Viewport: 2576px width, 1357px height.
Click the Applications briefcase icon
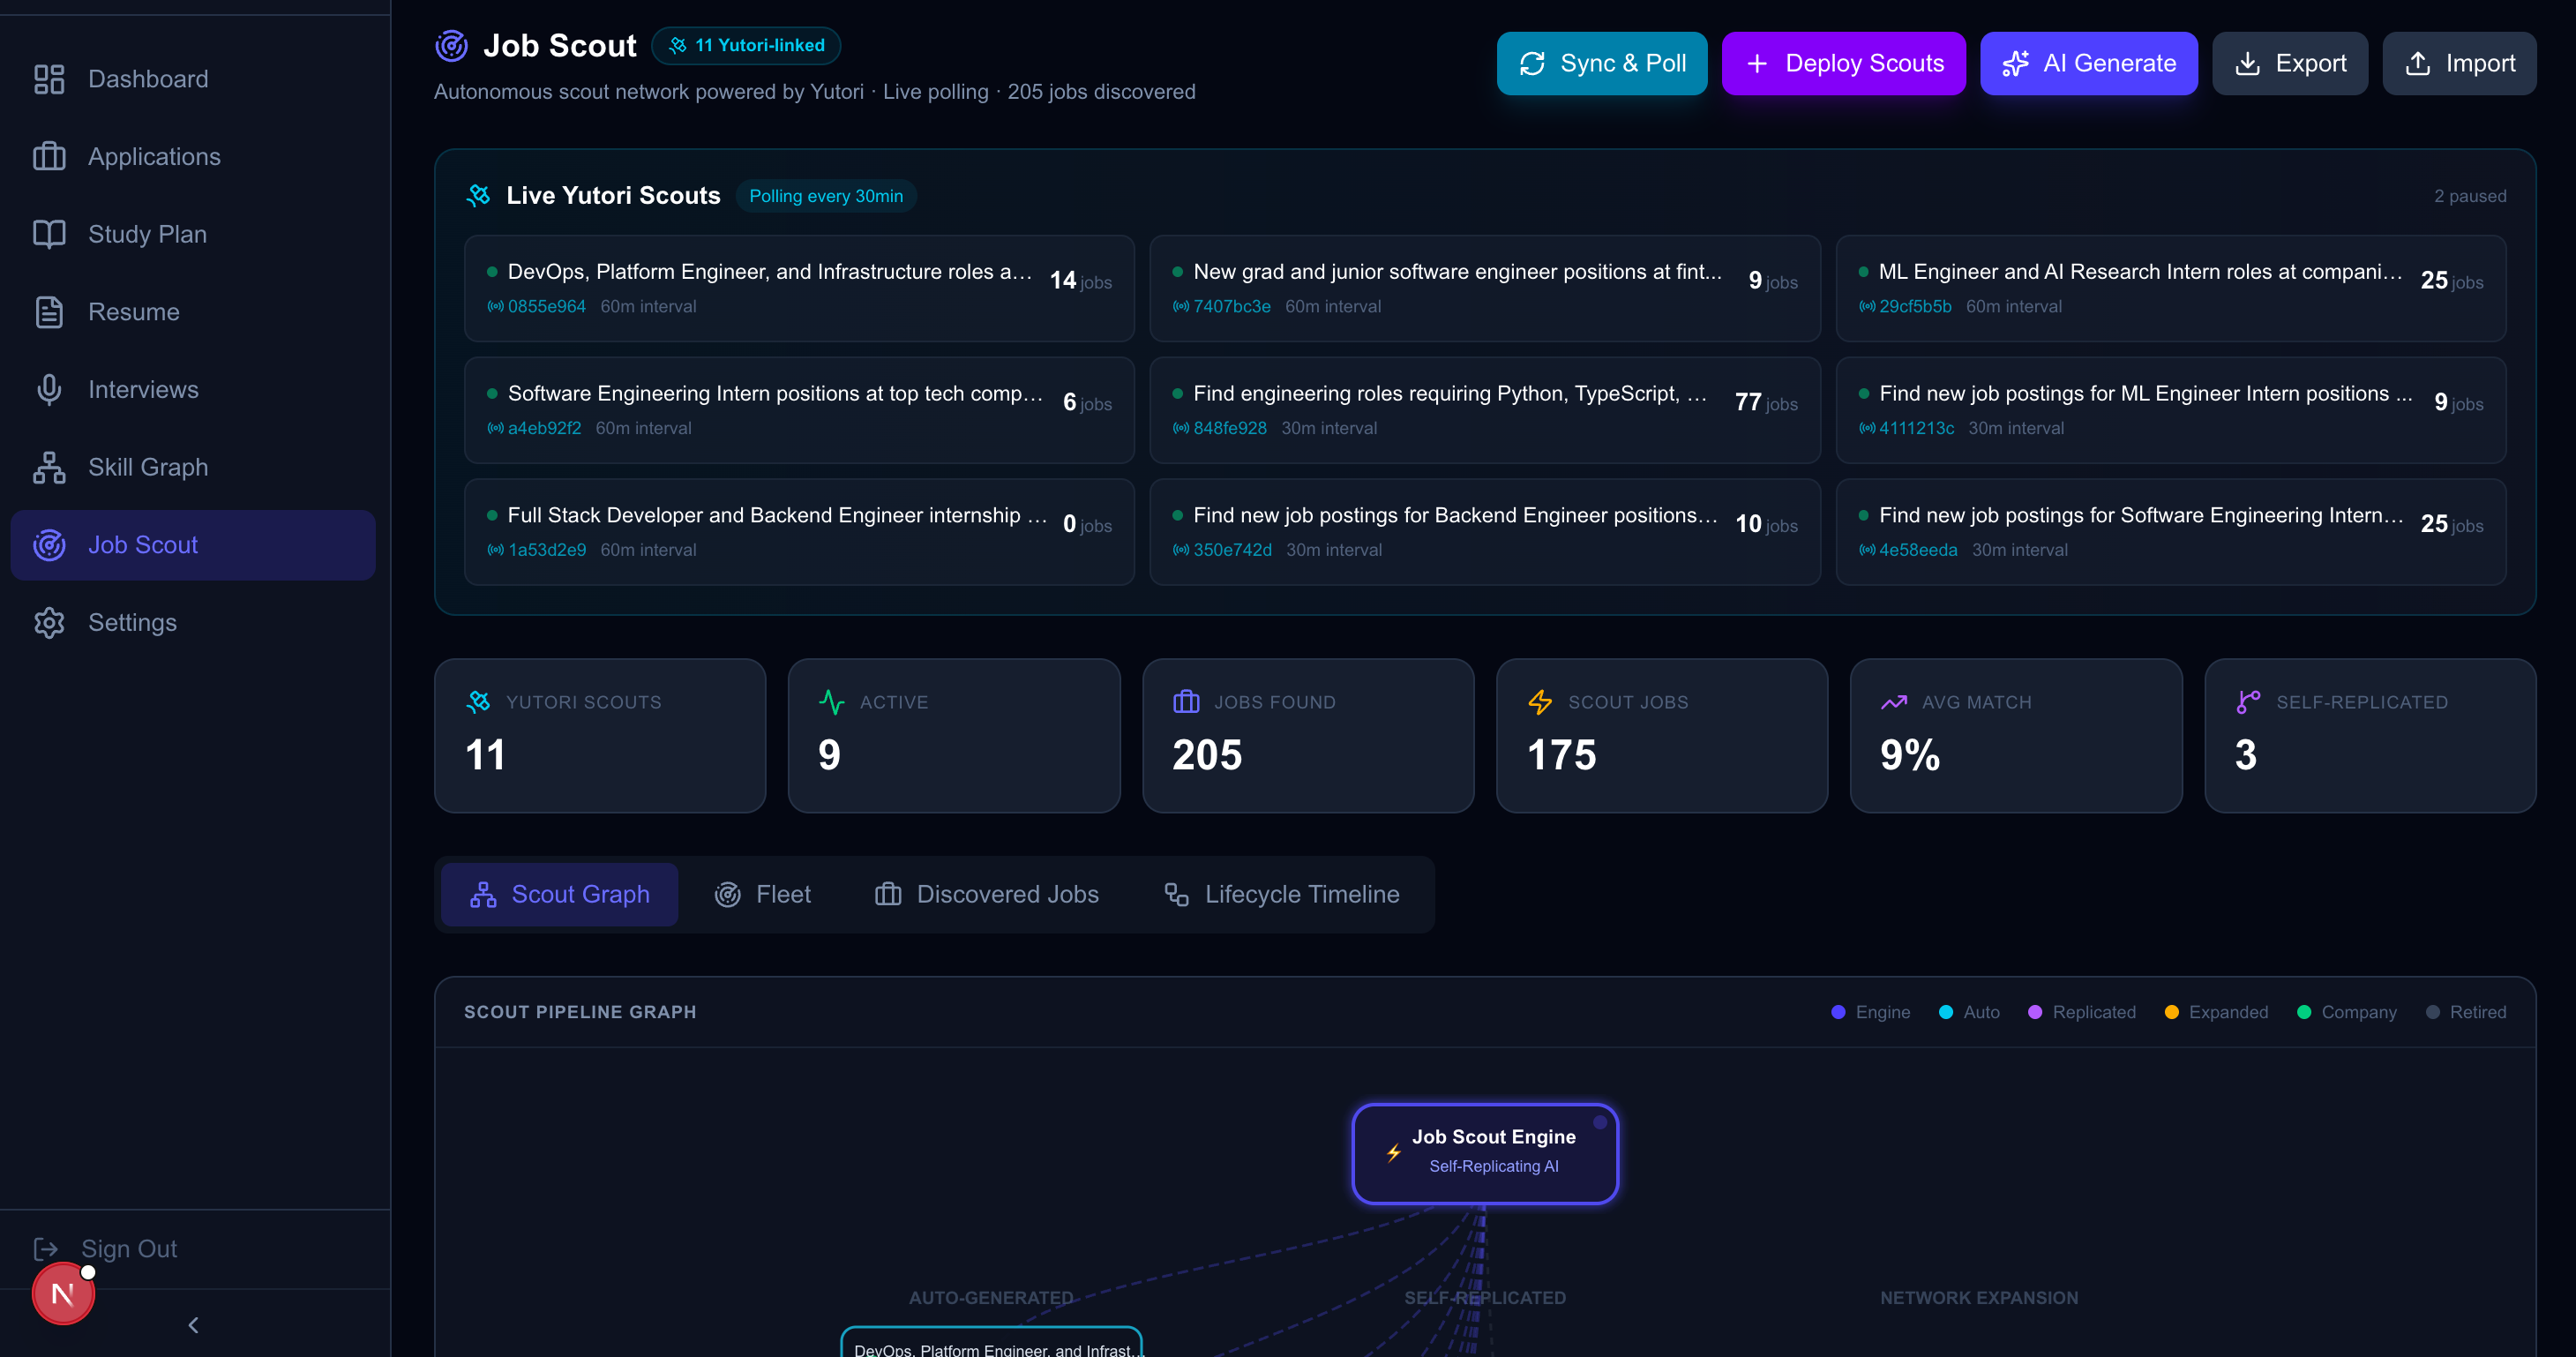(x=48, y=157)
